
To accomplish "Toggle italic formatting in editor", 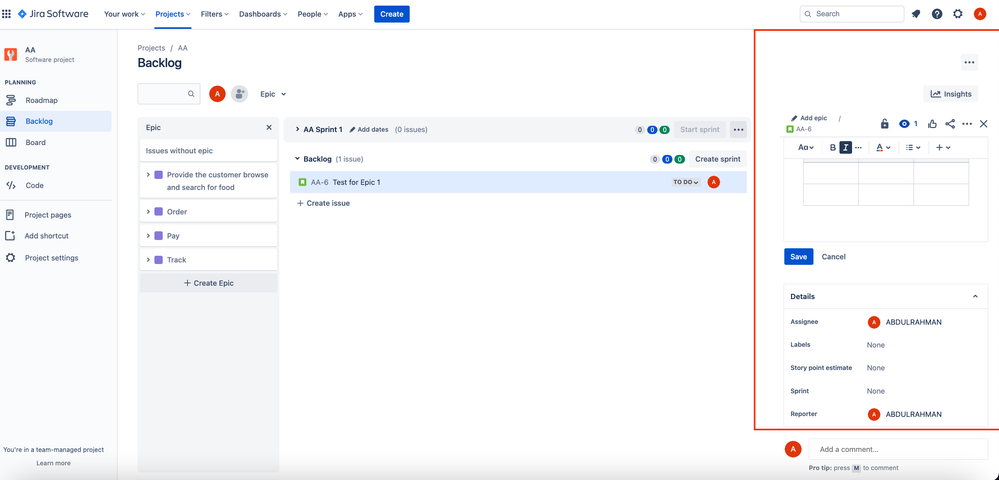I will pyautogui.click(x=845, y=147).
